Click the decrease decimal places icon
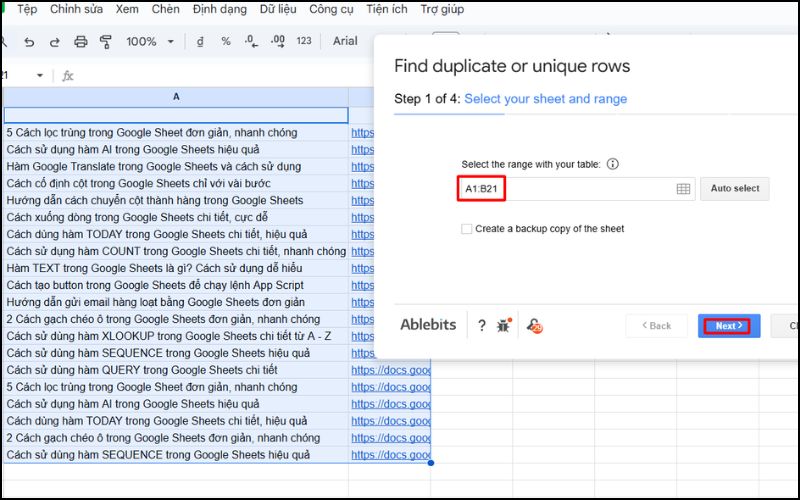This screenshot has height=500, width=800. (252, 41)
